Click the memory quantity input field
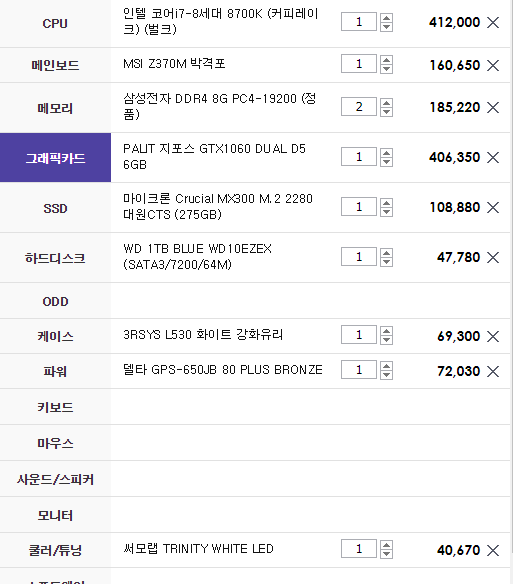This screenshot has width=513, height=584. [359, 107]
